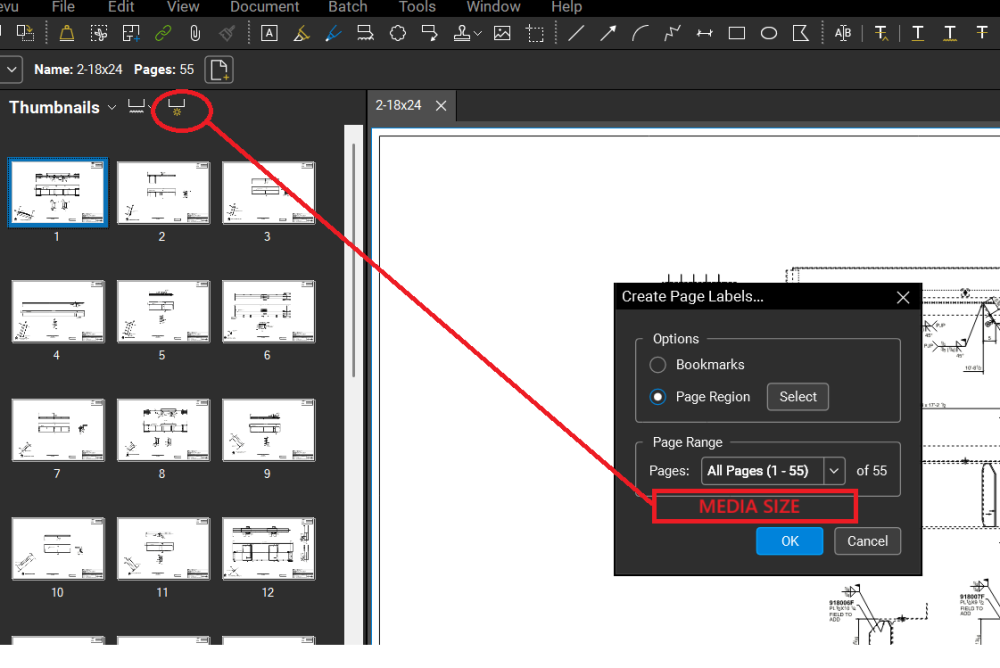
Task: Select page 12 thumbnail
Action: click(x=268, y=549)
